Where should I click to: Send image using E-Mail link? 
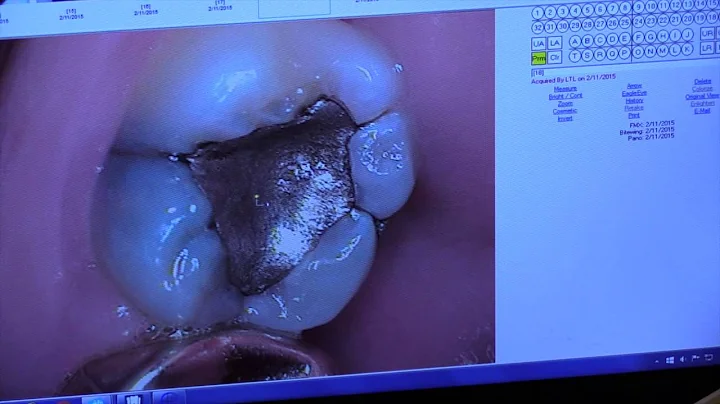(x=702, y=111)
